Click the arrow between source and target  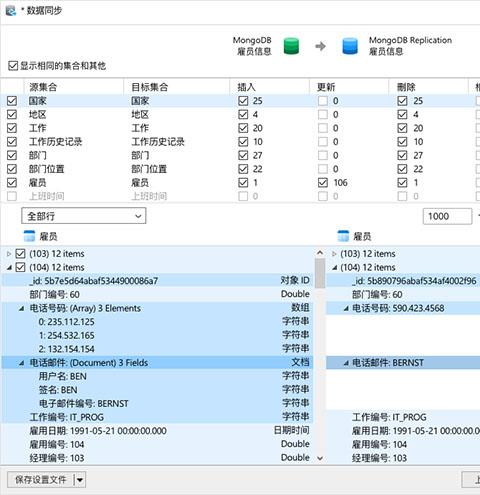coord(320,46)
